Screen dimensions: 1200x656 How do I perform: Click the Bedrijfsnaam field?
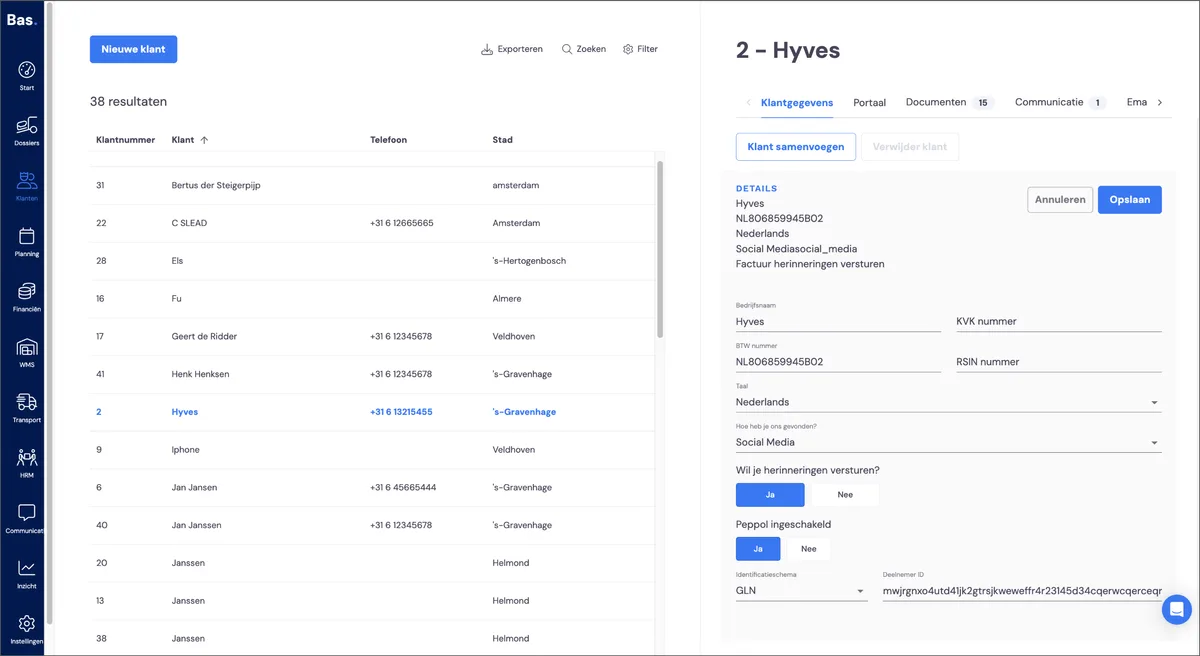tap(838, 321)
